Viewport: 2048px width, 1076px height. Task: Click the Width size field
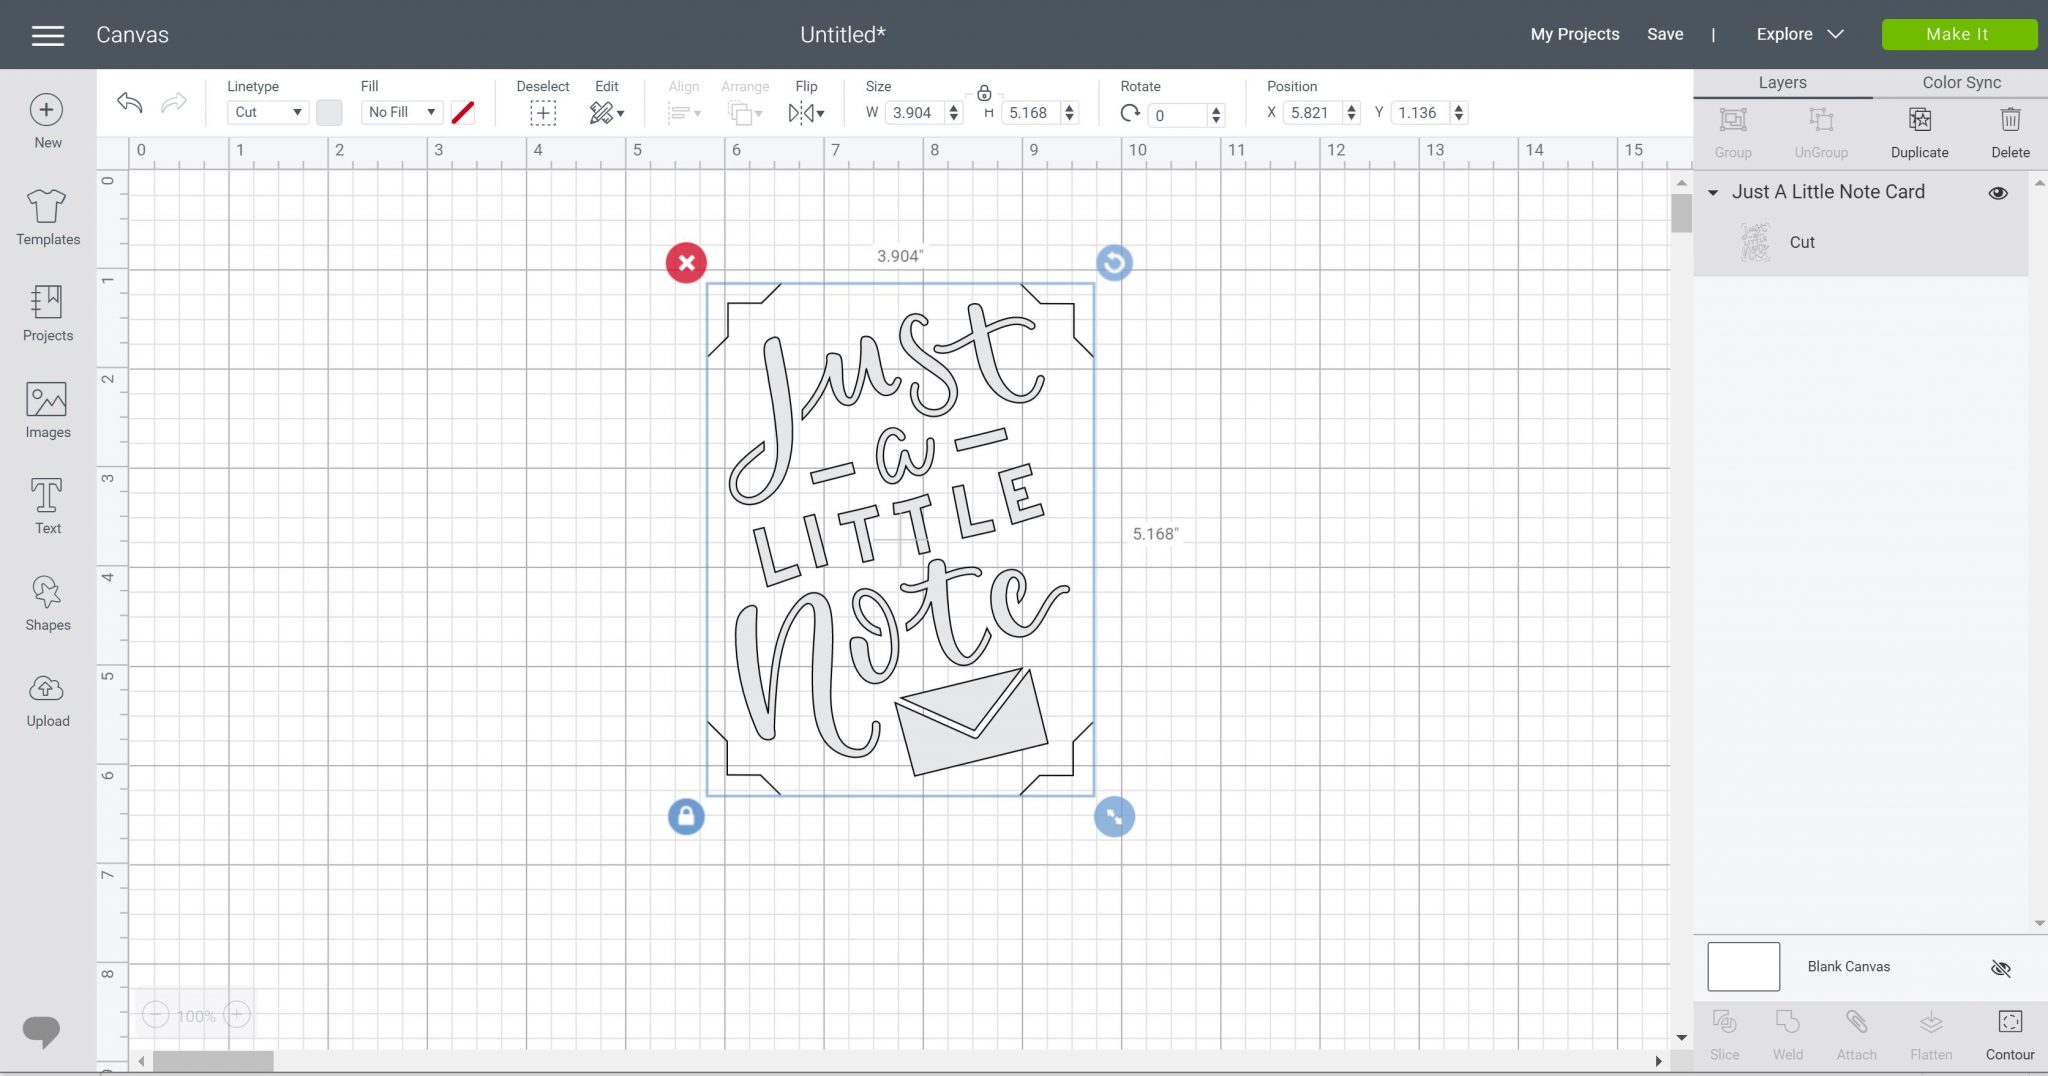915,113
